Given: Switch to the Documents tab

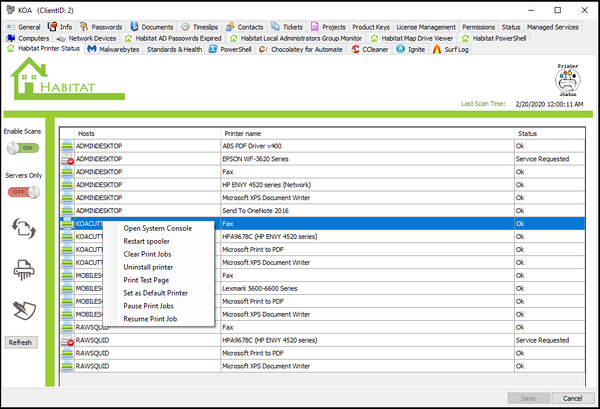Looking at the screenshot, I should point(152,27).
